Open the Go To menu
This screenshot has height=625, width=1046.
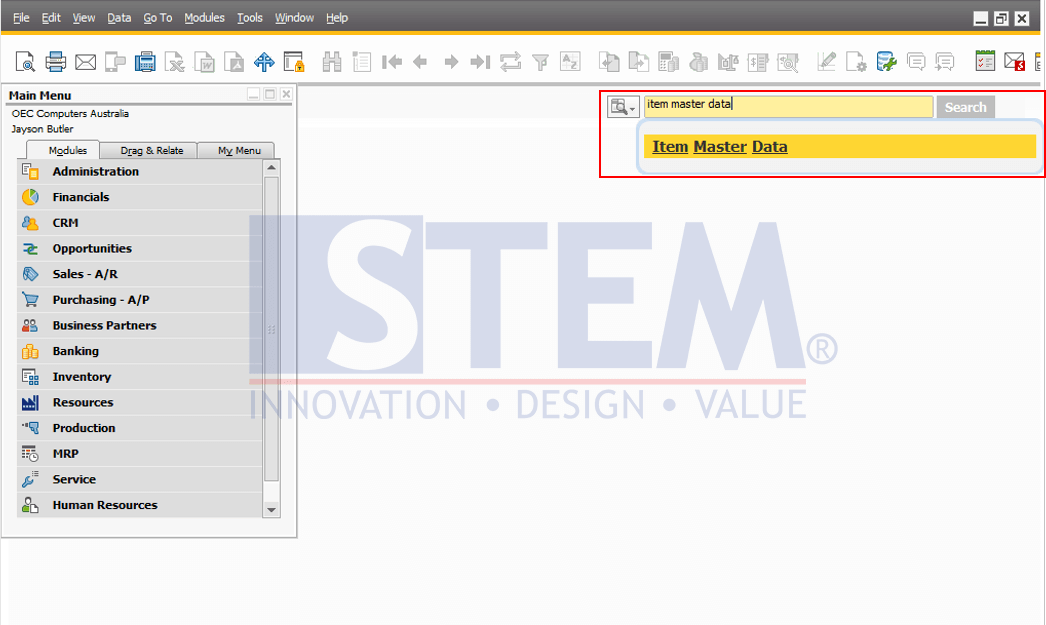[x=158, y=18]
